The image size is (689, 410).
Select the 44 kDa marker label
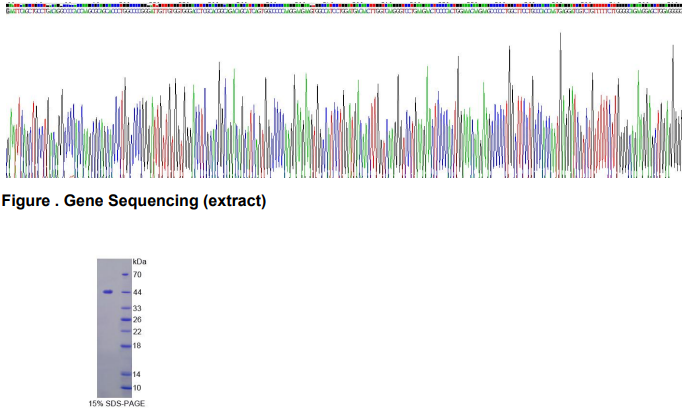pos(137,292)
